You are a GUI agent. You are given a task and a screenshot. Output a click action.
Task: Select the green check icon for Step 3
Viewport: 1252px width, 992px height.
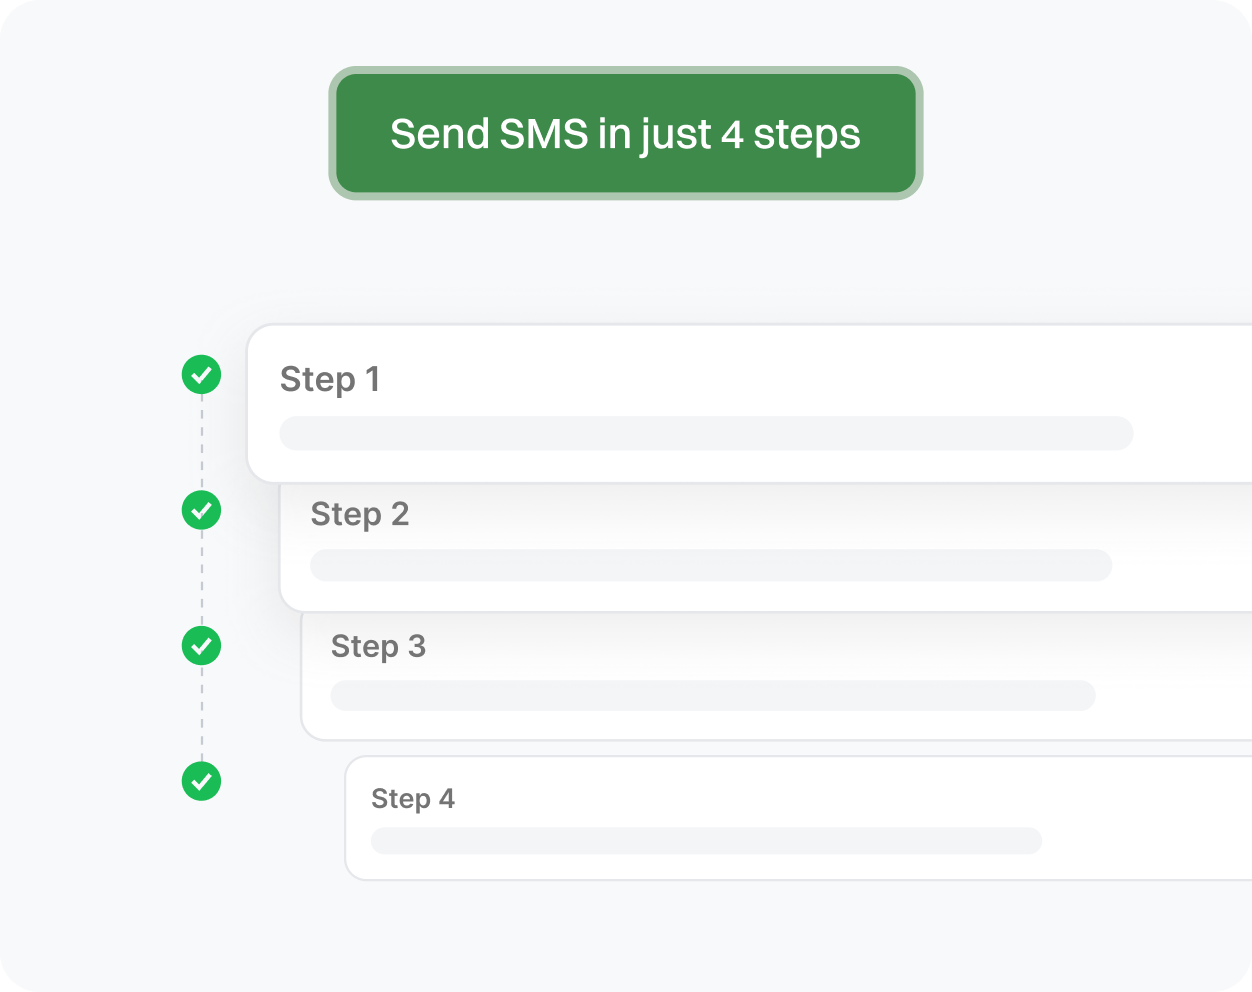[x=201, y=646]
